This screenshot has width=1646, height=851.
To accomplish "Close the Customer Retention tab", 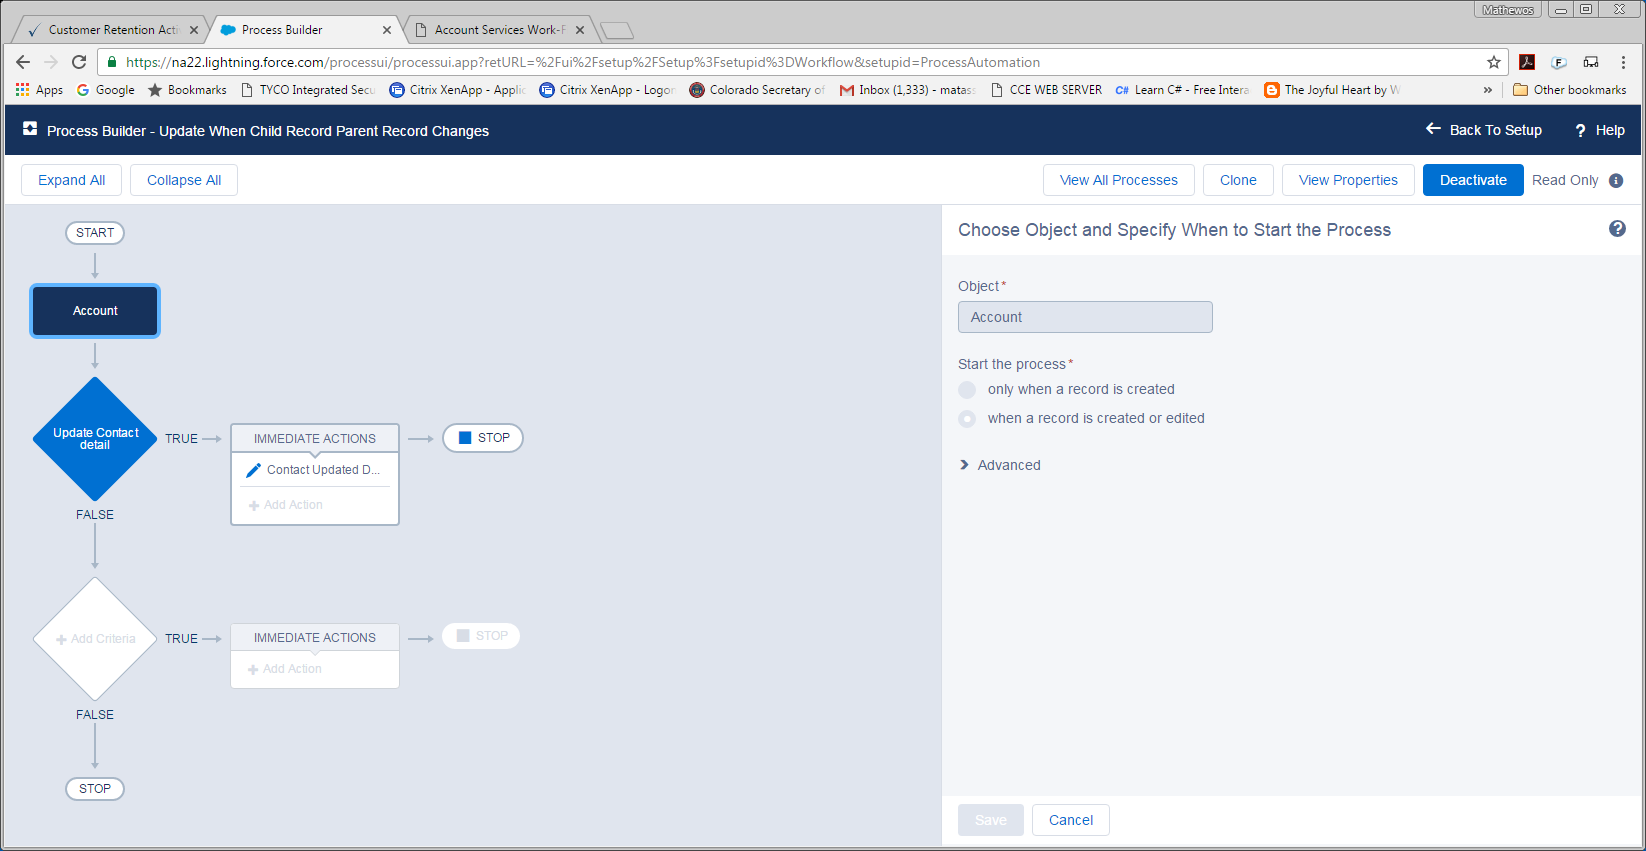I will (x=194, y=30).
